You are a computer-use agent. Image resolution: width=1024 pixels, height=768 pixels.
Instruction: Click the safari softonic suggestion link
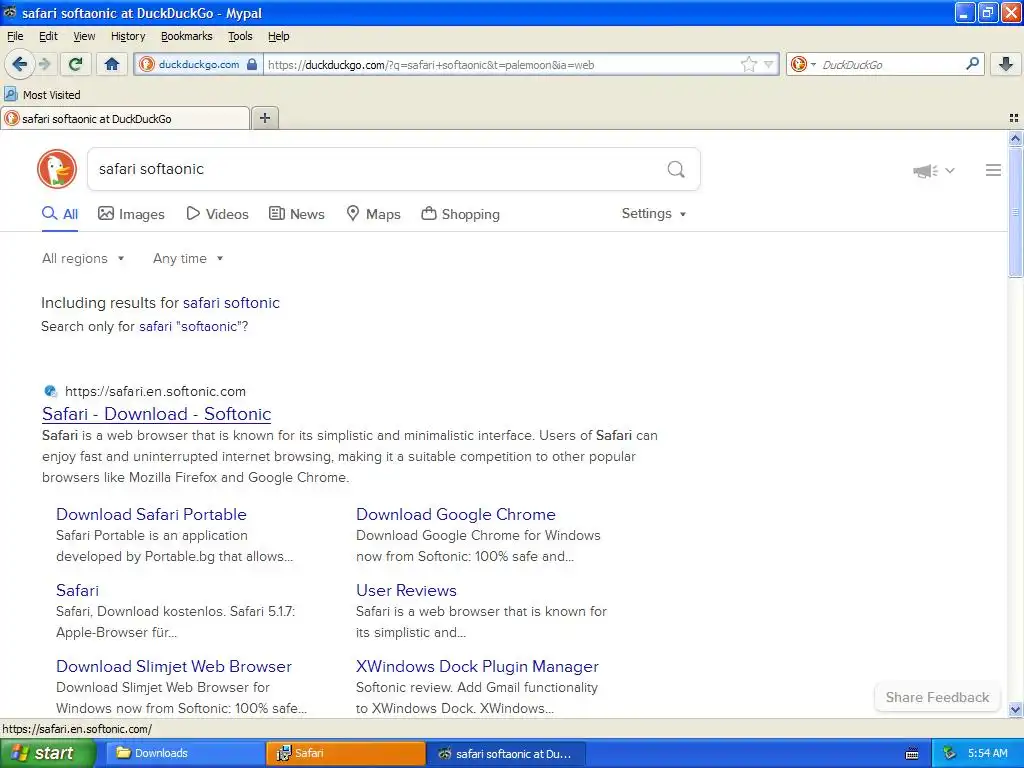point(231,303)
